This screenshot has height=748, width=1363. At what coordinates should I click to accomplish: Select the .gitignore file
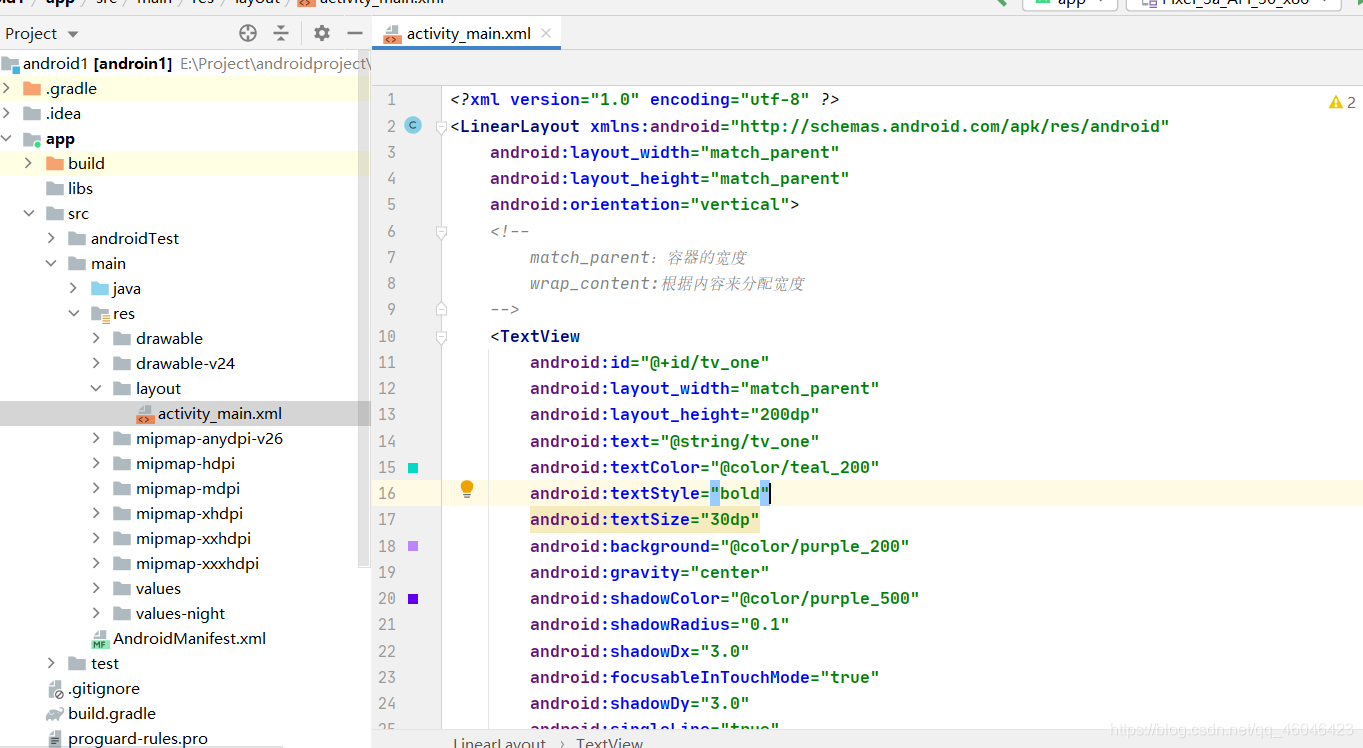[x=185, y=688]
